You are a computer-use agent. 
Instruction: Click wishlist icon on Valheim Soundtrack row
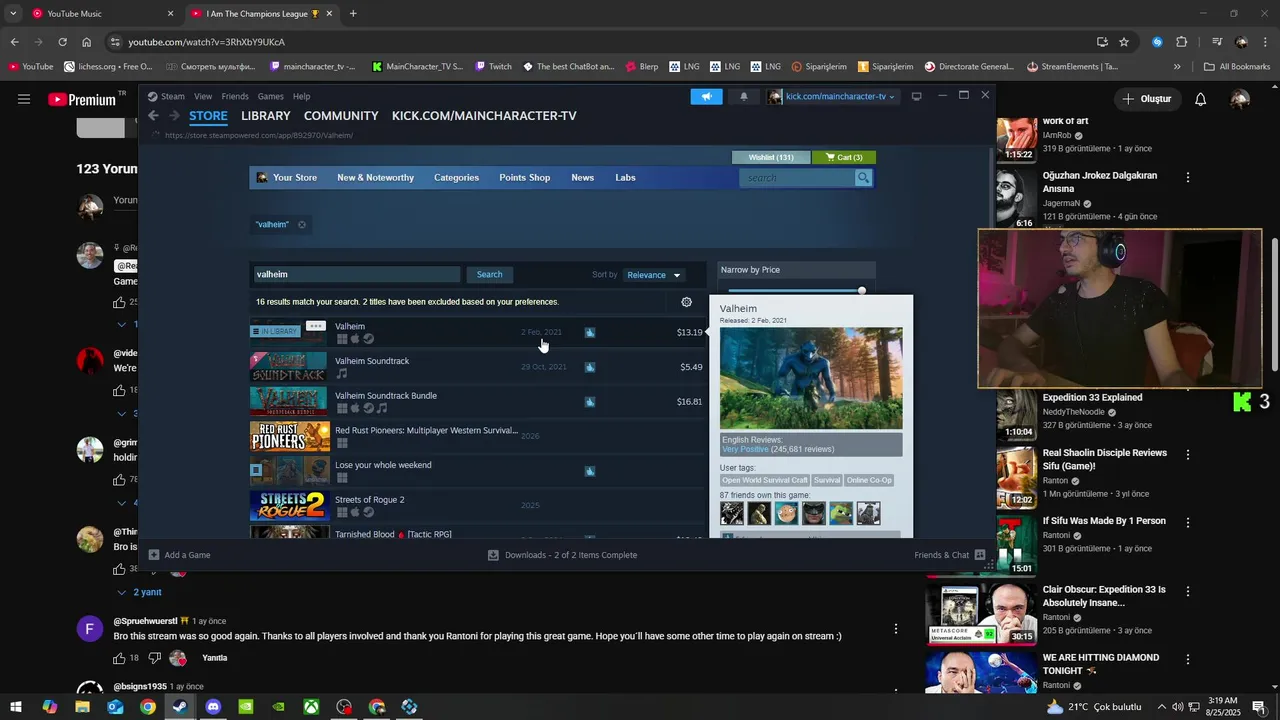coord(590,367)
